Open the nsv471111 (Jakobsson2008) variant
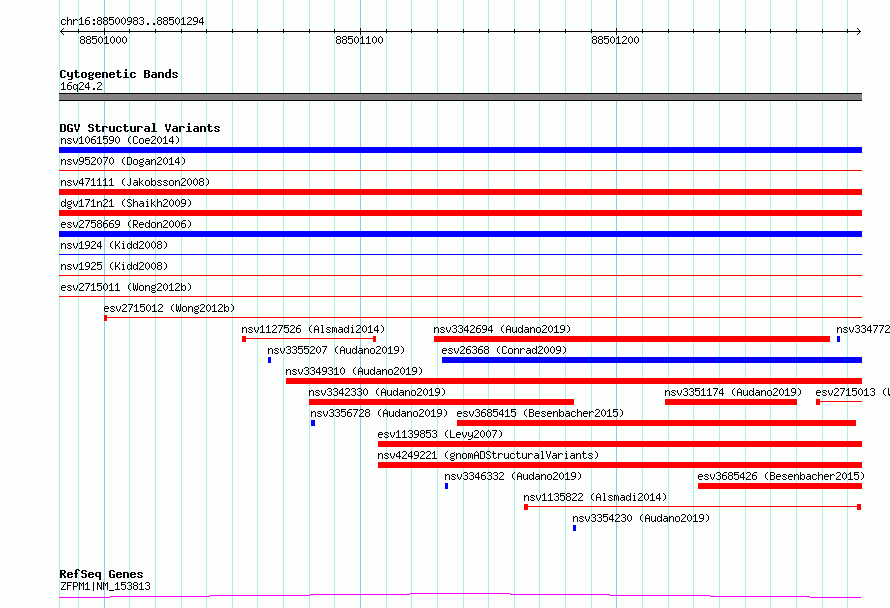Image resolution: width=890 pixels, height=608 pixels. point(135,182)
